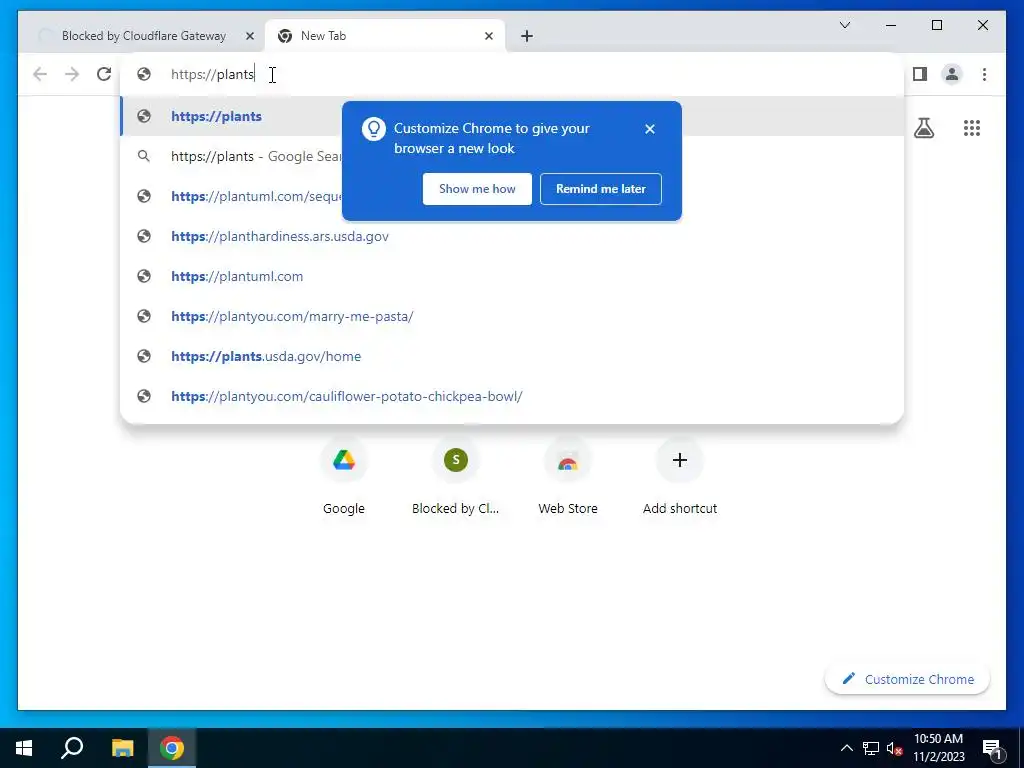Open the notification center icon
This screenshot has height=768, width=1024.
pos(992,748)
